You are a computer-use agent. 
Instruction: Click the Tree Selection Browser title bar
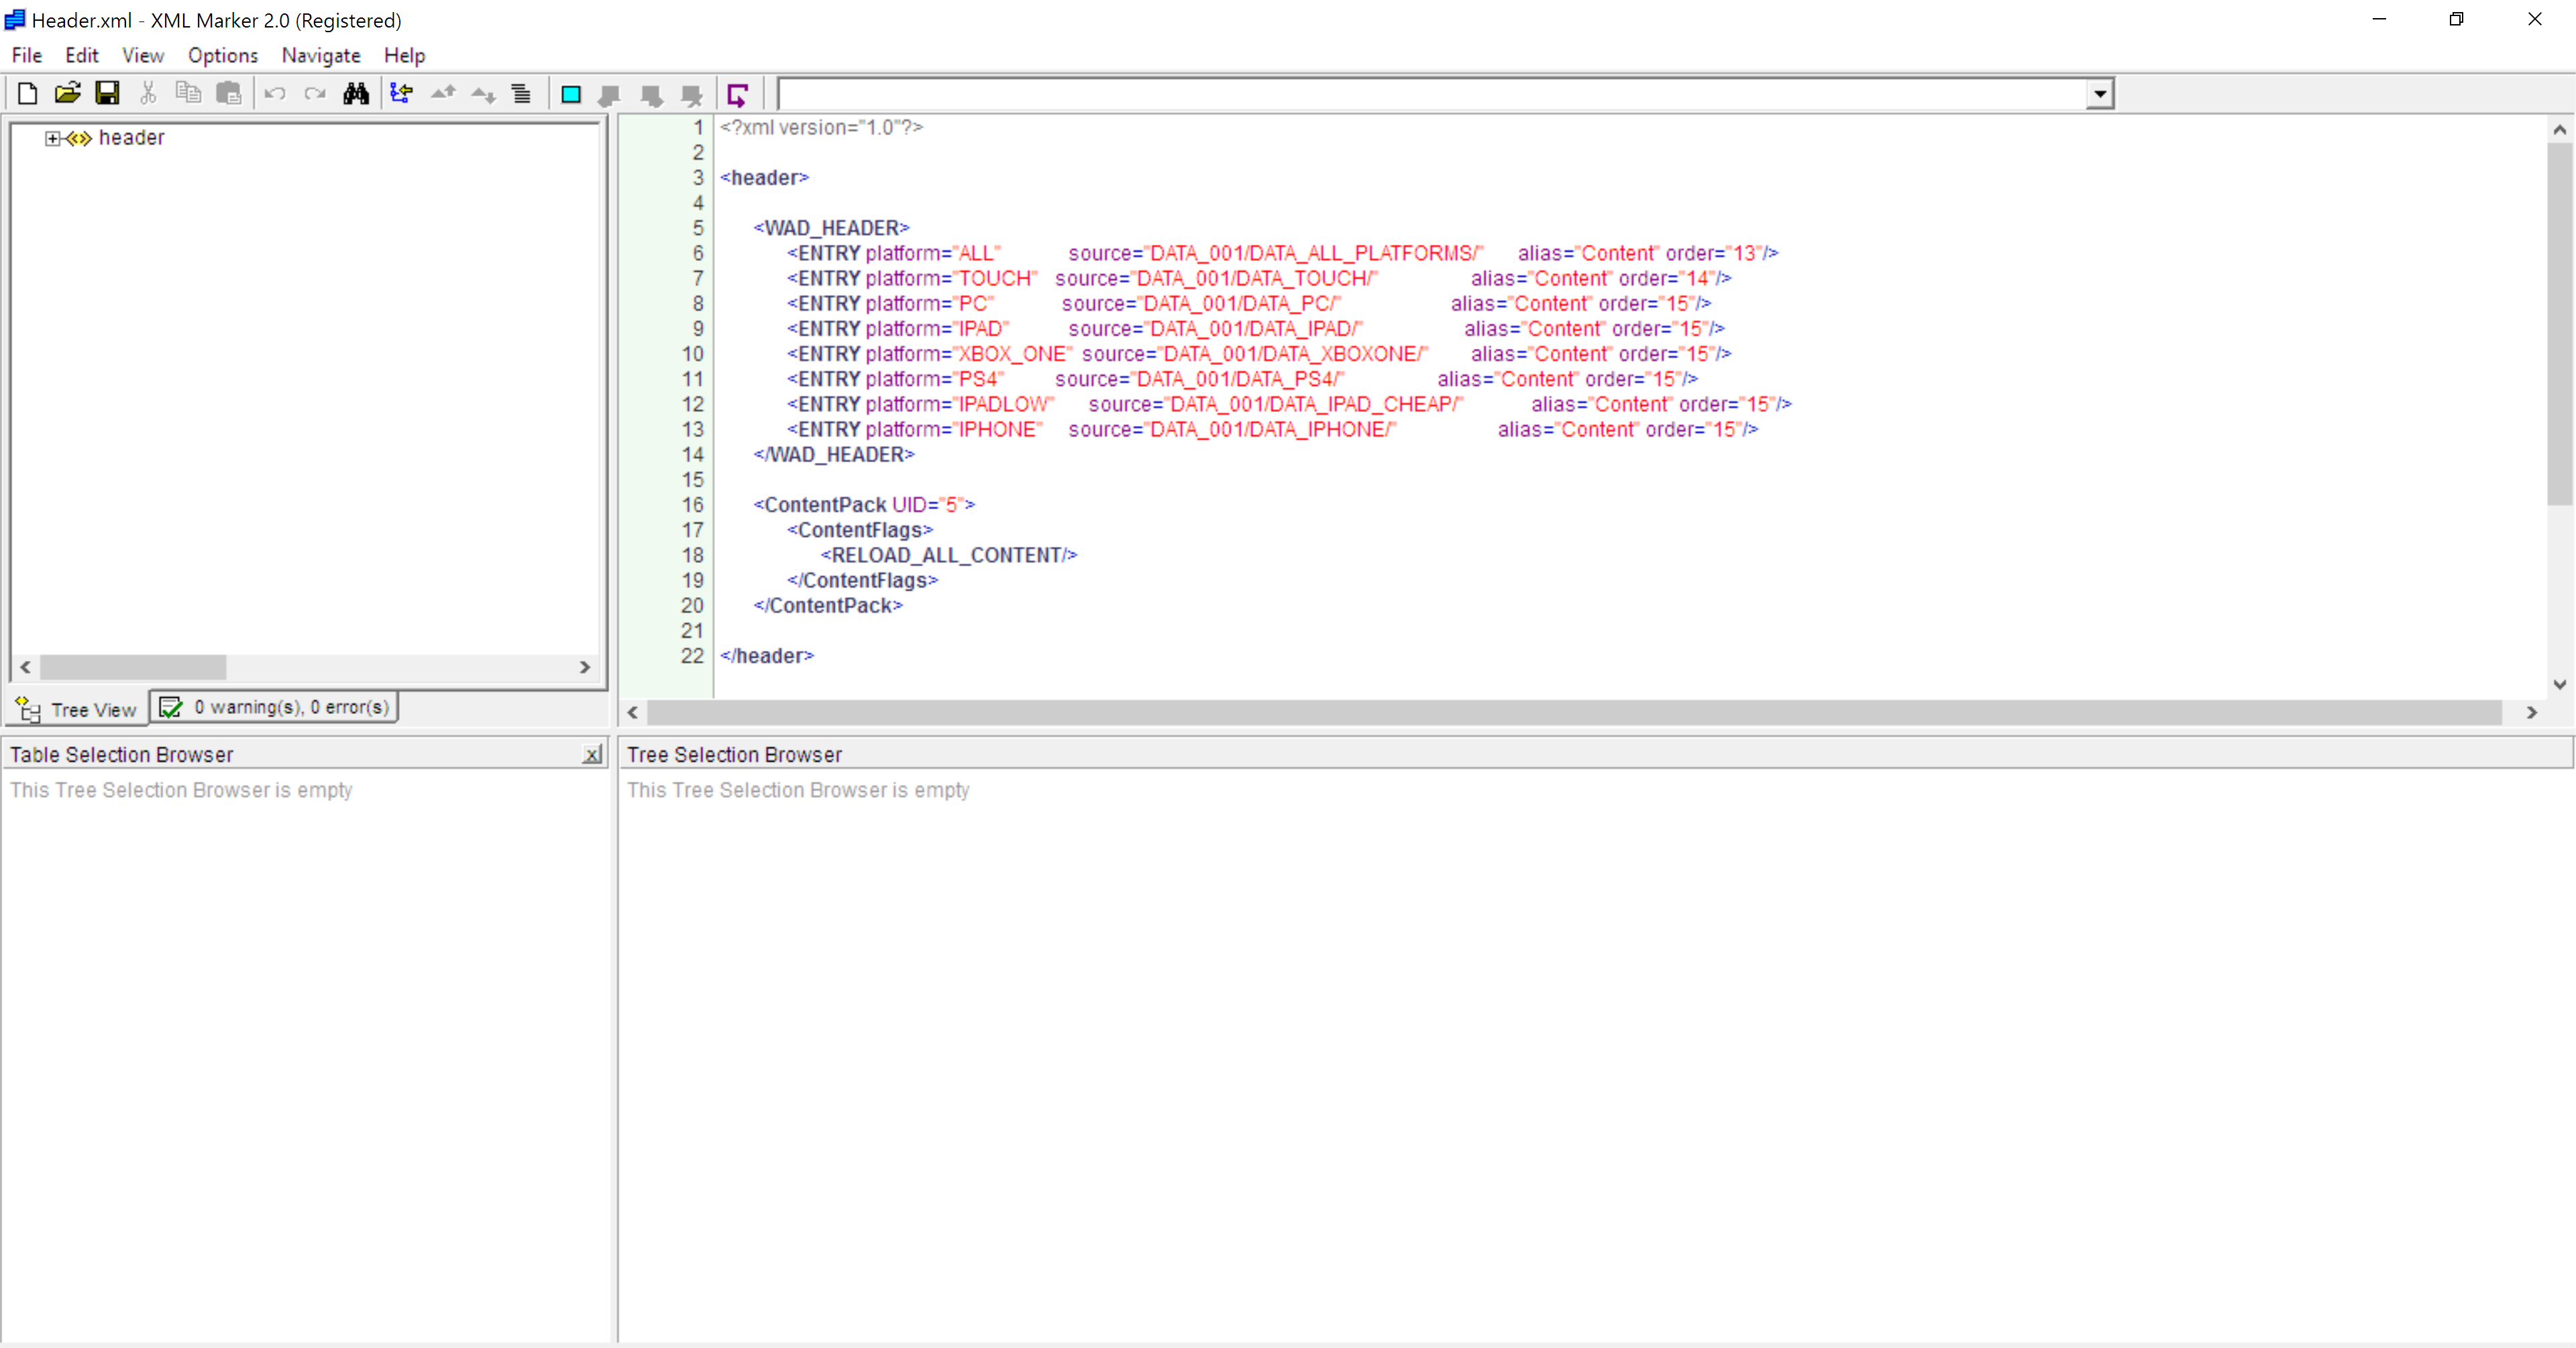click(1595, 755)
